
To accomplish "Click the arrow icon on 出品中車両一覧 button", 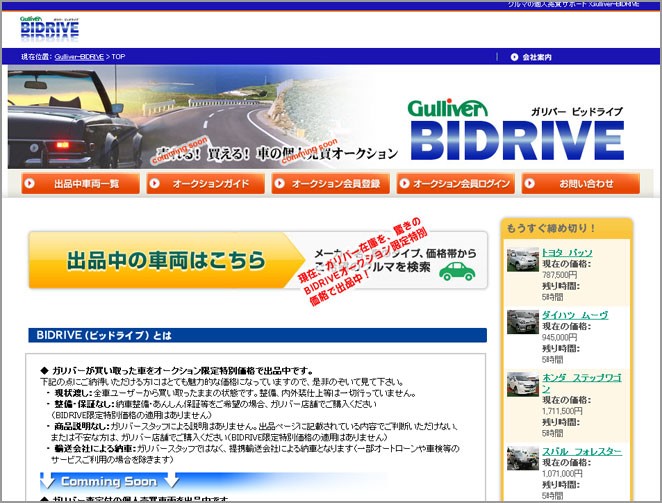I will tap(30, 183).
